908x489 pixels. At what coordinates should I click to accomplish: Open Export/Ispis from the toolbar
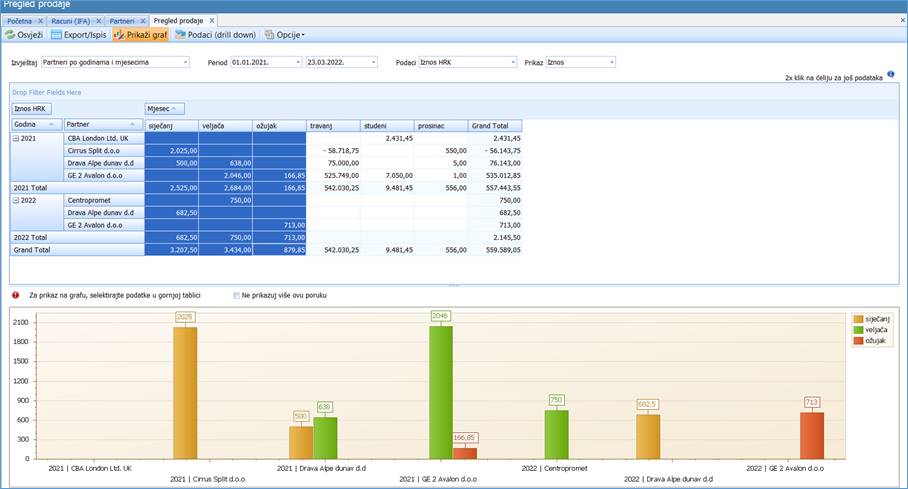79,35
